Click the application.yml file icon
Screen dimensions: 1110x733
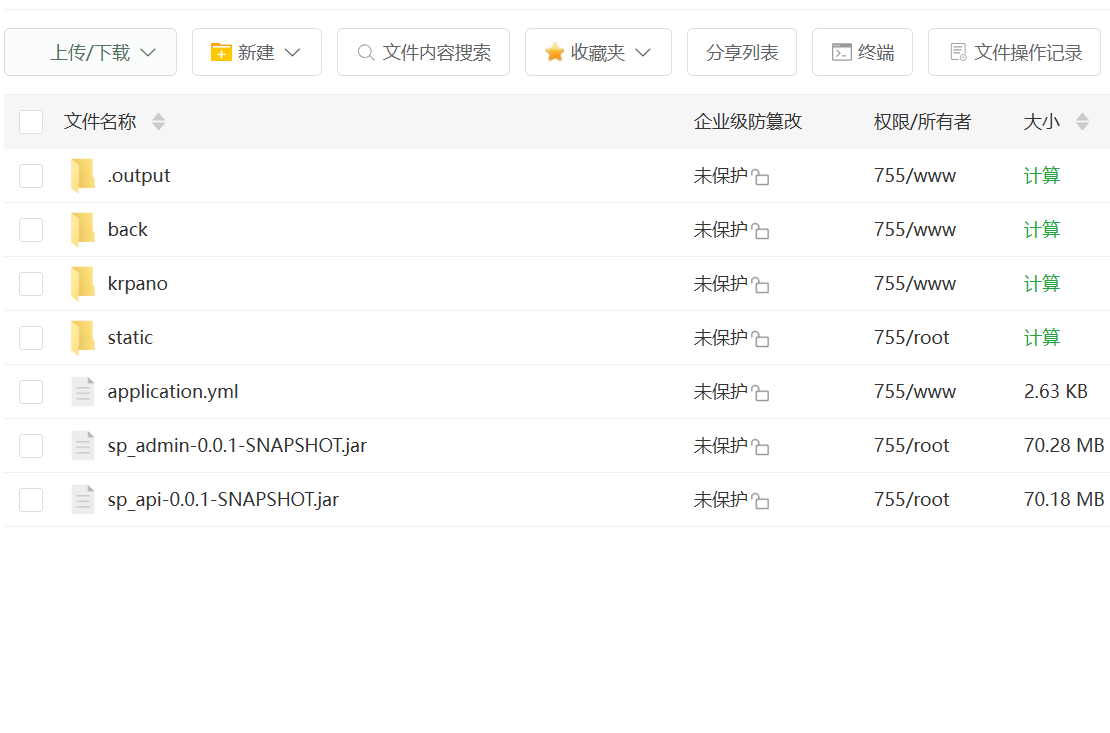click(83, 392)
